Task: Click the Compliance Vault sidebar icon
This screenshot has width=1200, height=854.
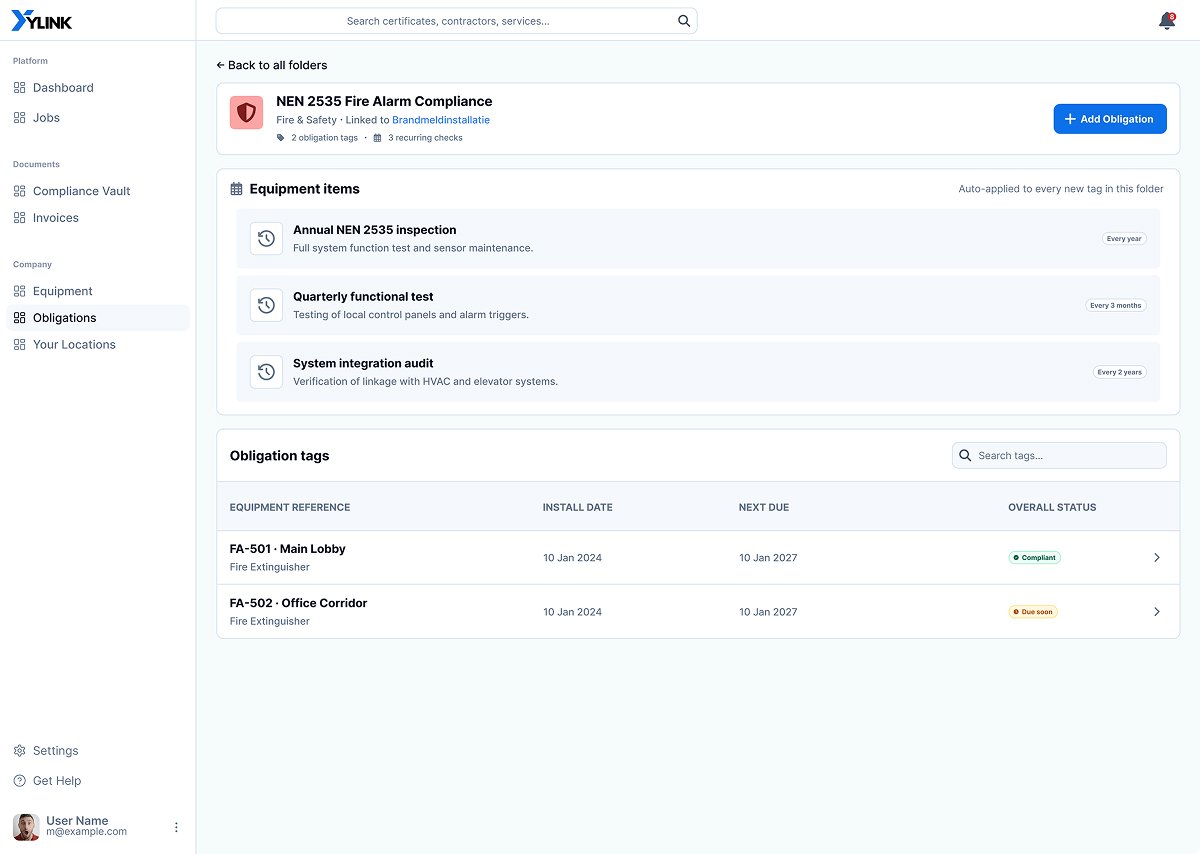Action: click(20, 191)
